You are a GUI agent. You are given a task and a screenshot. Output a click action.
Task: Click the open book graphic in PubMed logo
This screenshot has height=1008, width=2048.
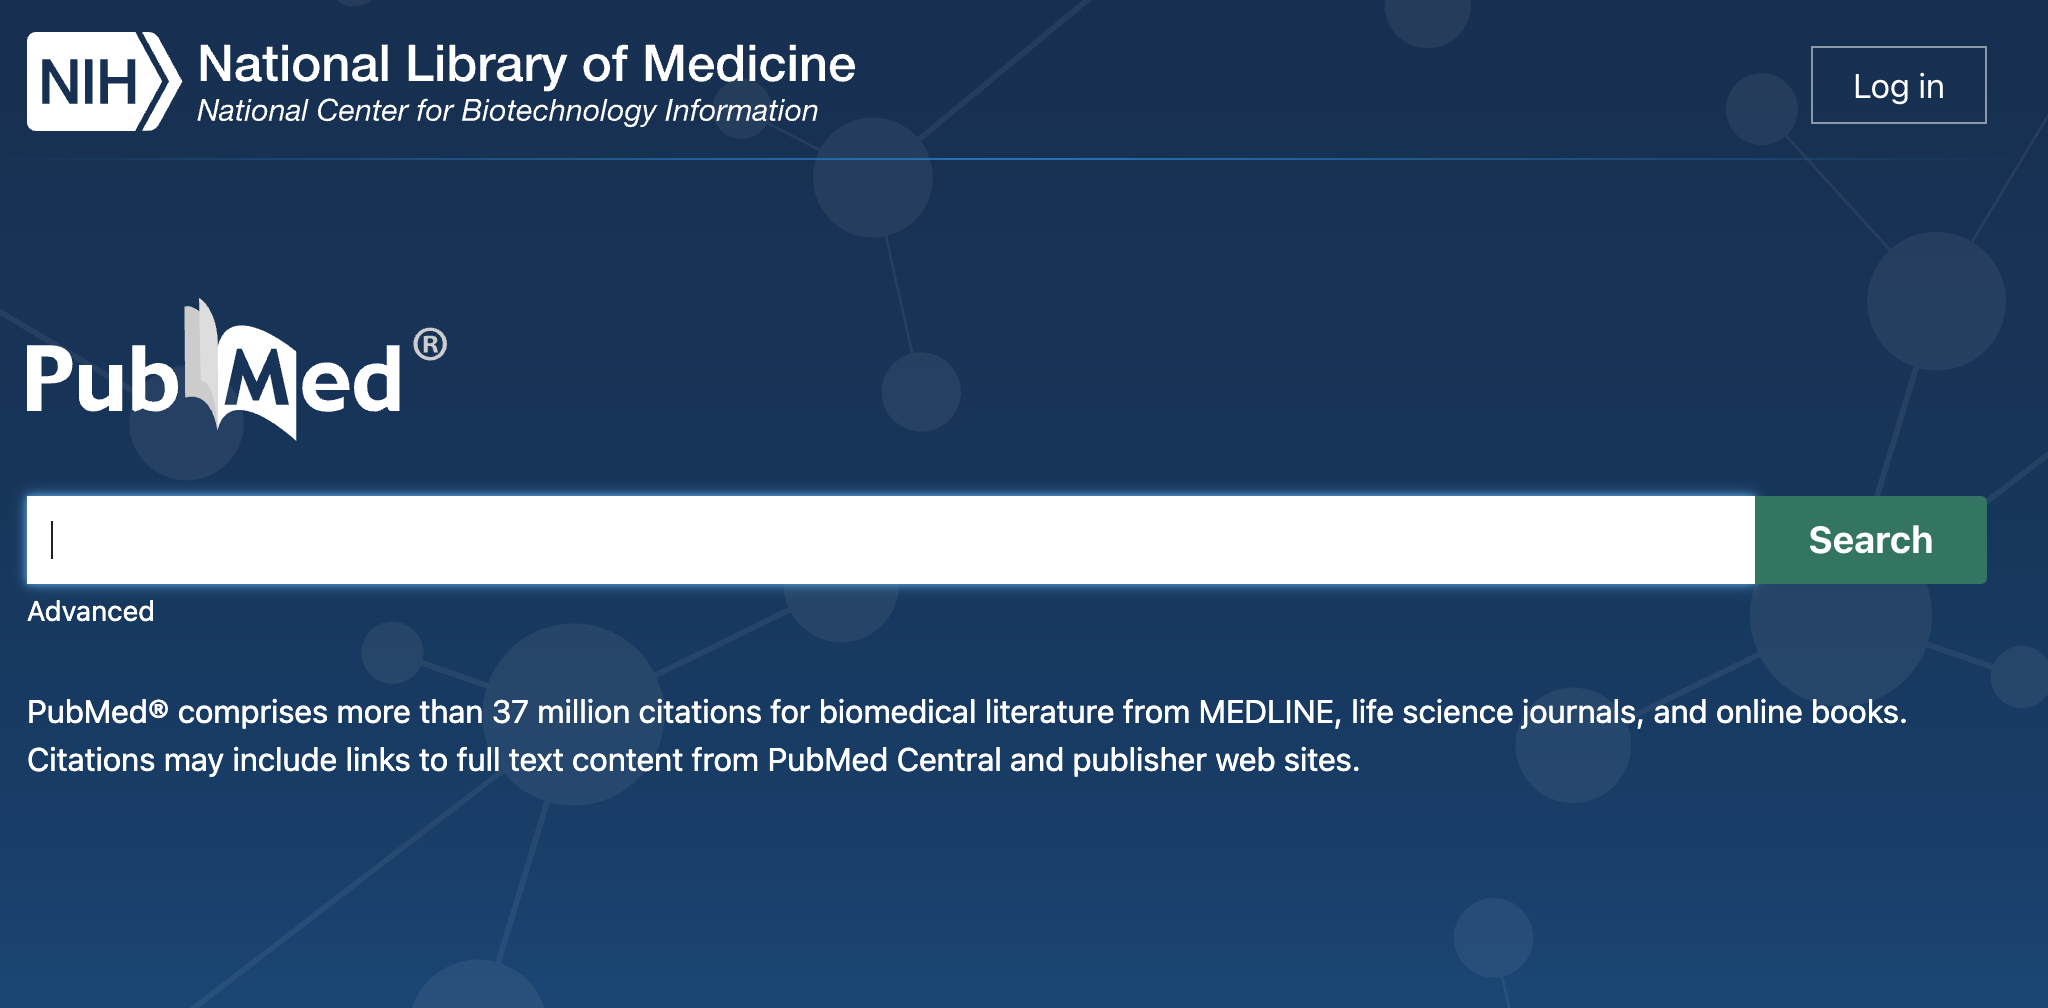pyautogui.click(x=240, y=370)
